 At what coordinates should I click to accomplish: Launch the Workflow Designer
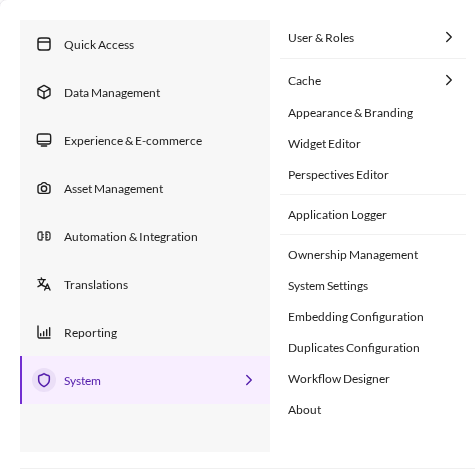[x=373, y=379]
